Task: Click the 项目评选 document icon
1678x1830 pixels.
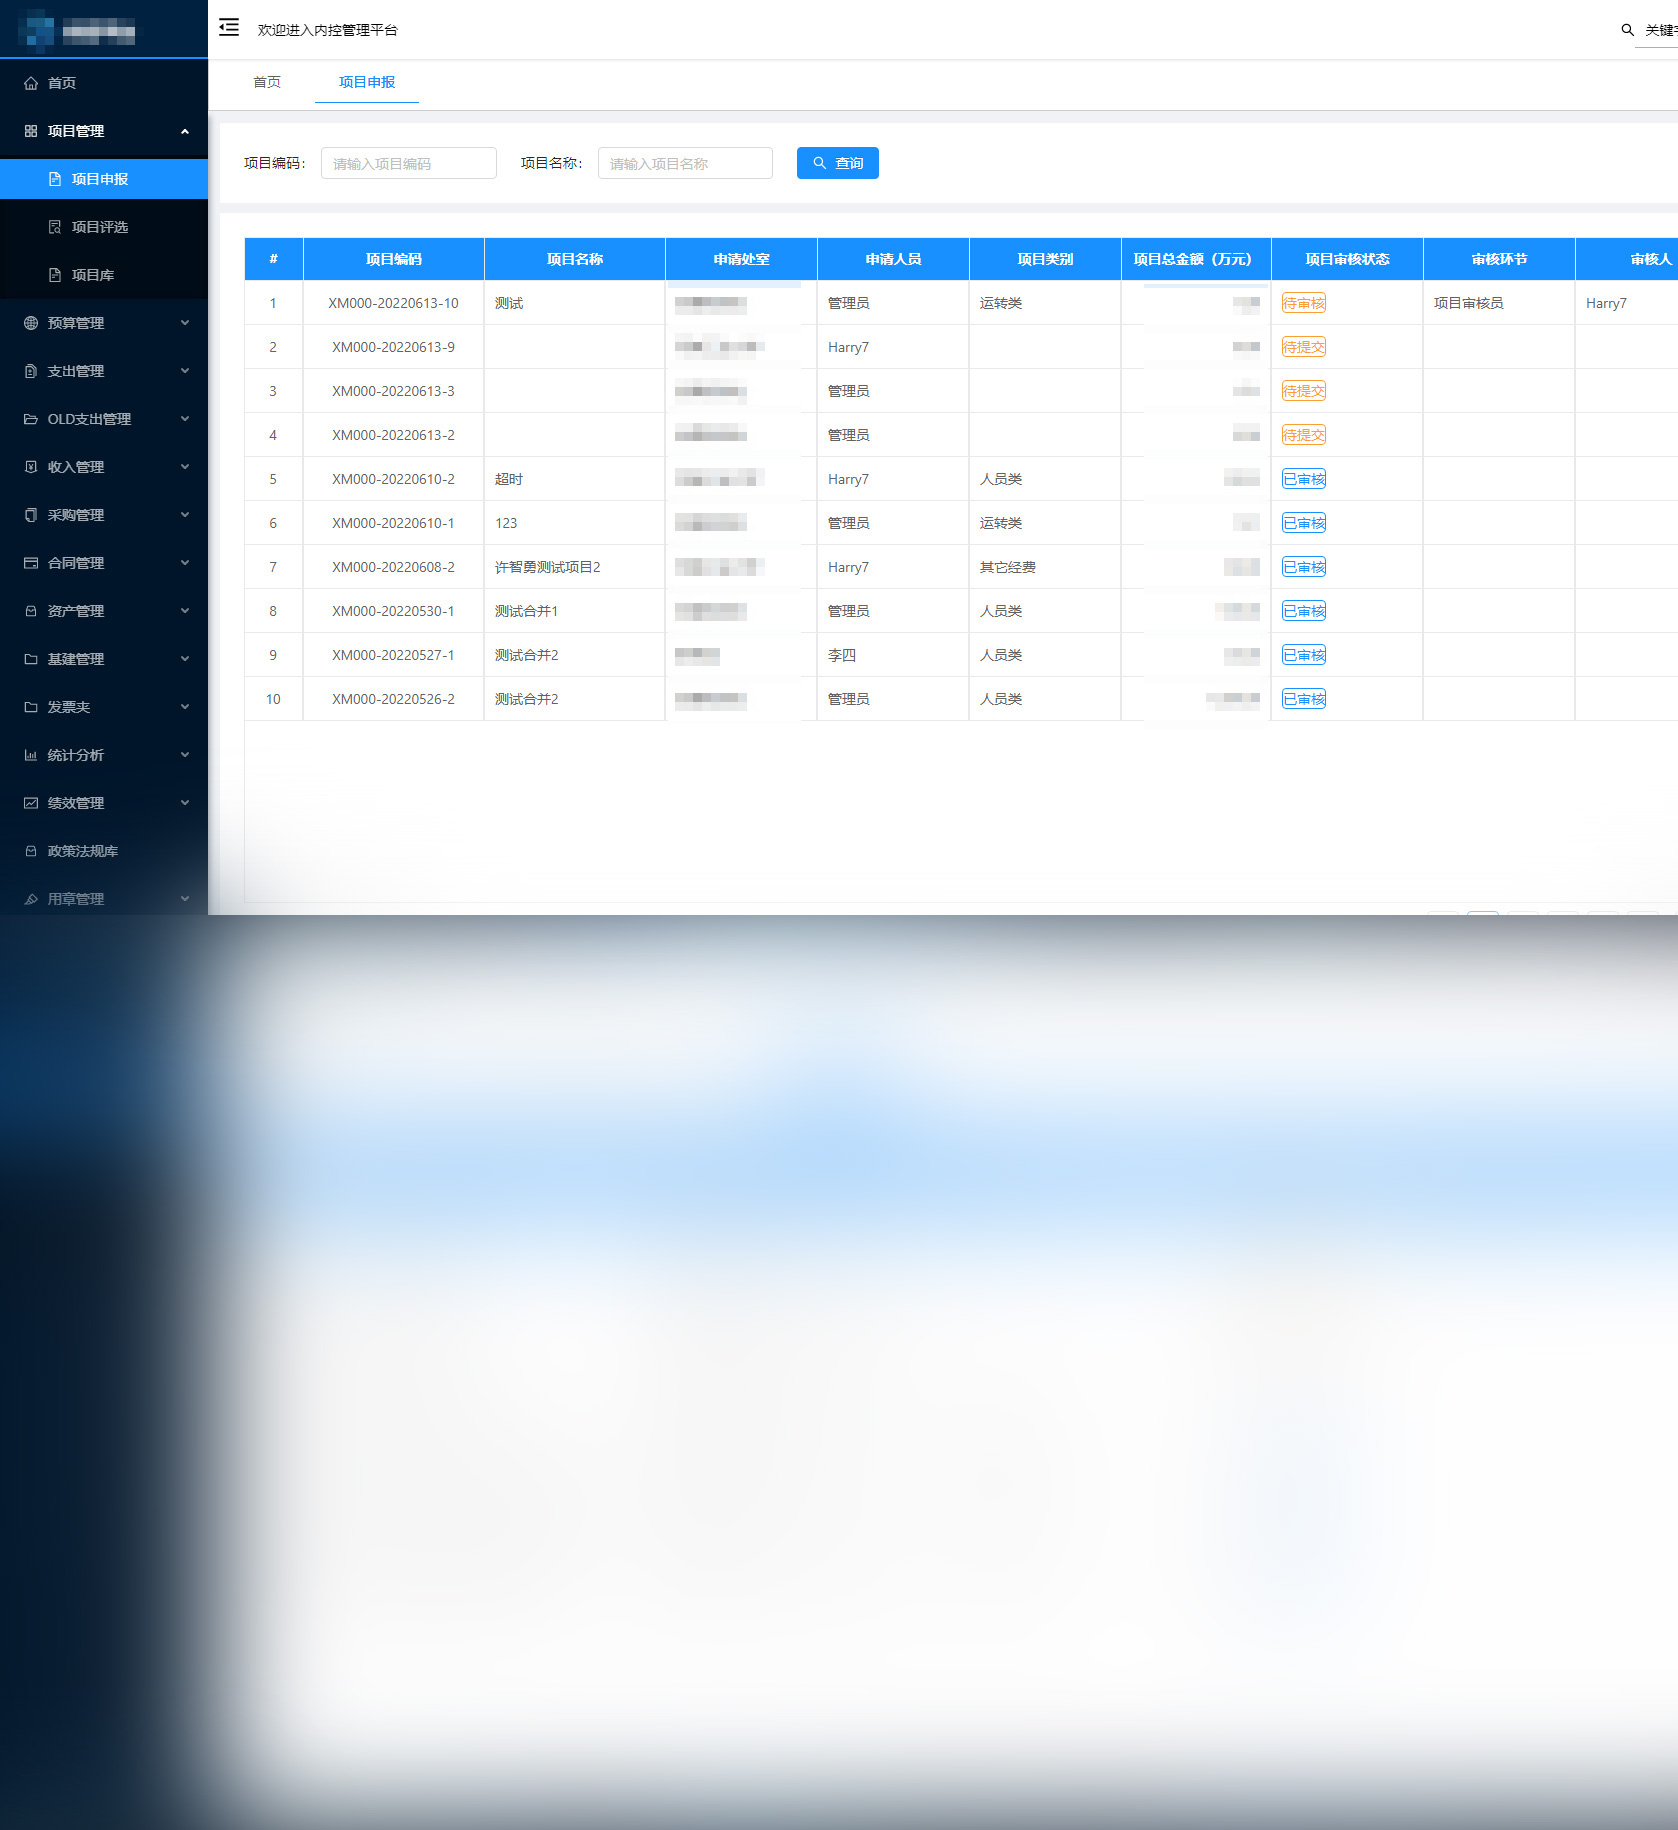Action: pos(55,227)
